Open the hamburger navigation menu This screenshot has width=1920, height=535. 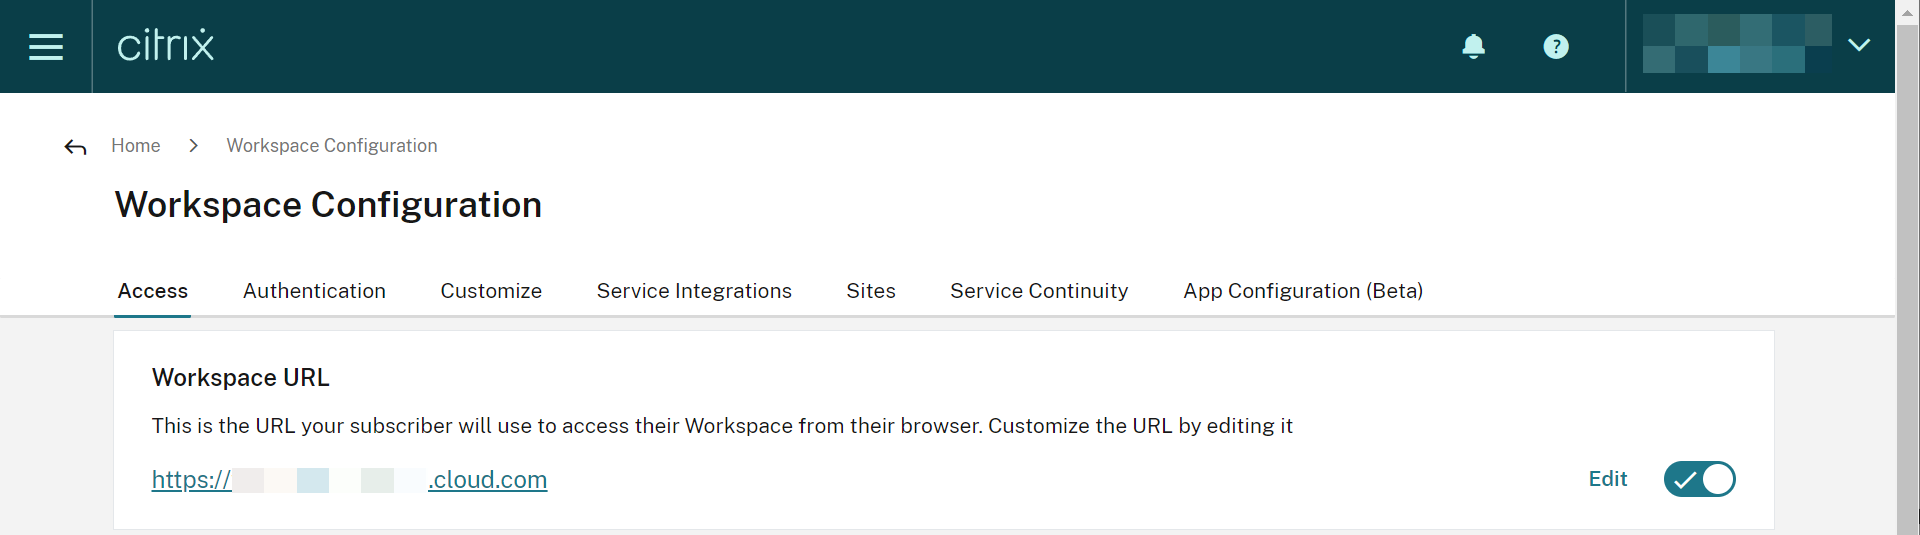(x=46, y=46)
